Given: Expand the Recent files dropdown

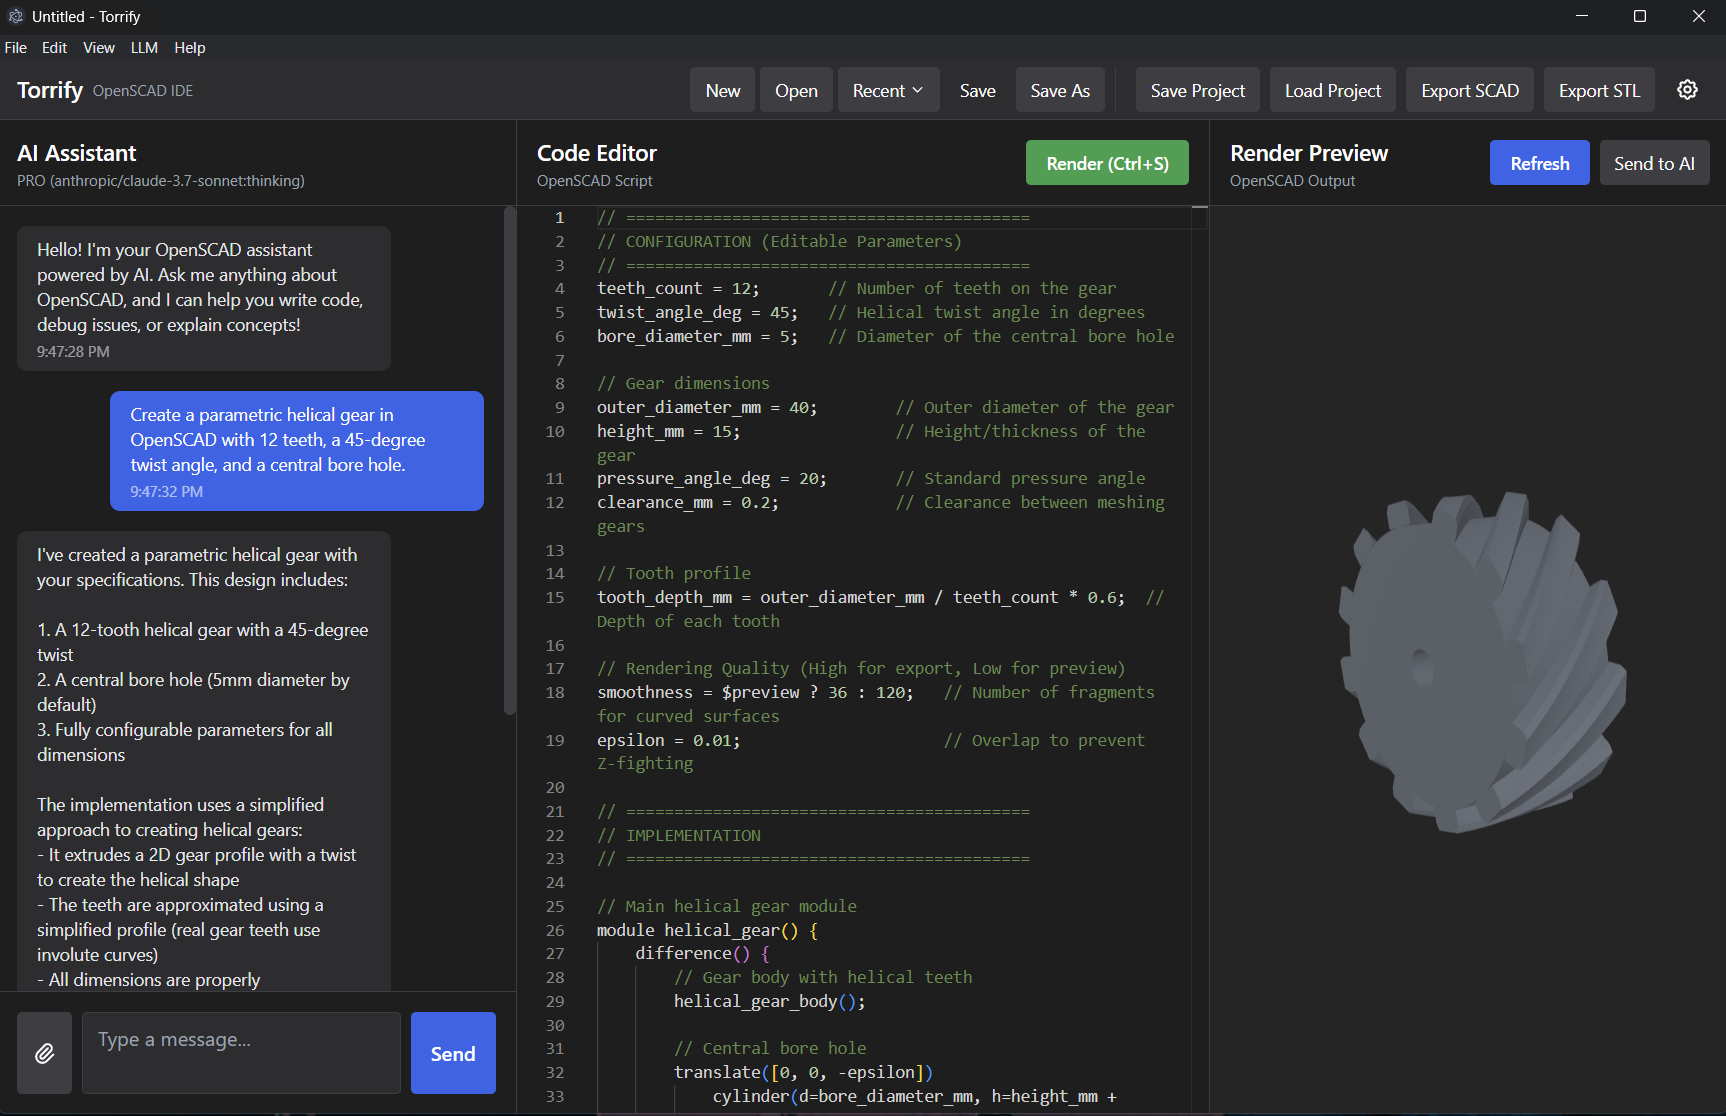Looking at the screenshot, I should [887, 89].
